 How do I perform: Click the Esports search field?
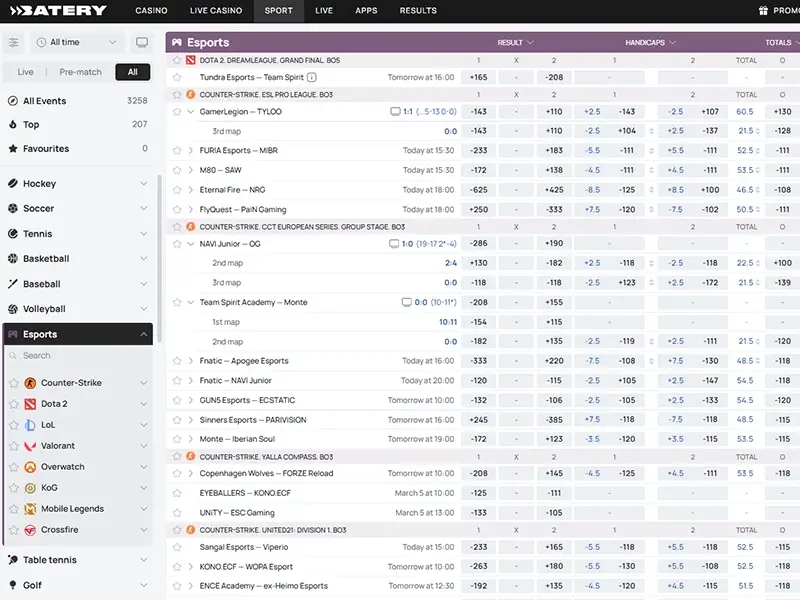click(80, 356)
